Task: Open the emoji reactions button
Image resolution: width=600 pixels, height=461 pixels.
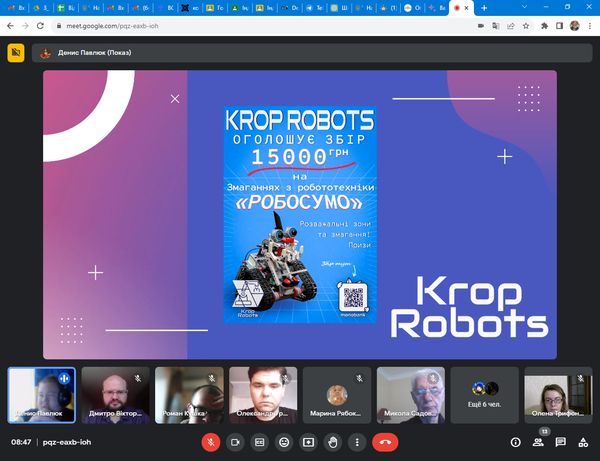Action: [284, 441]
